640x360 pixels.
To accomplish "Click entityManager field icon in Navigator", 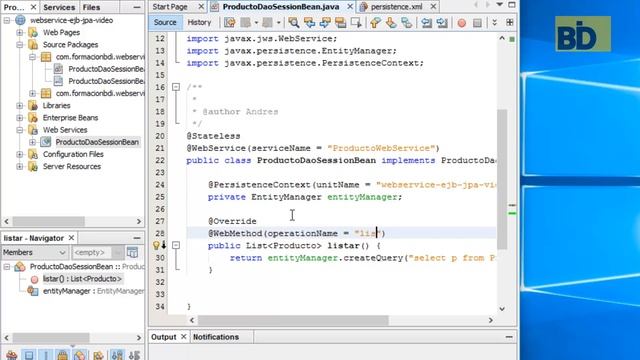I will coord(33,291).
